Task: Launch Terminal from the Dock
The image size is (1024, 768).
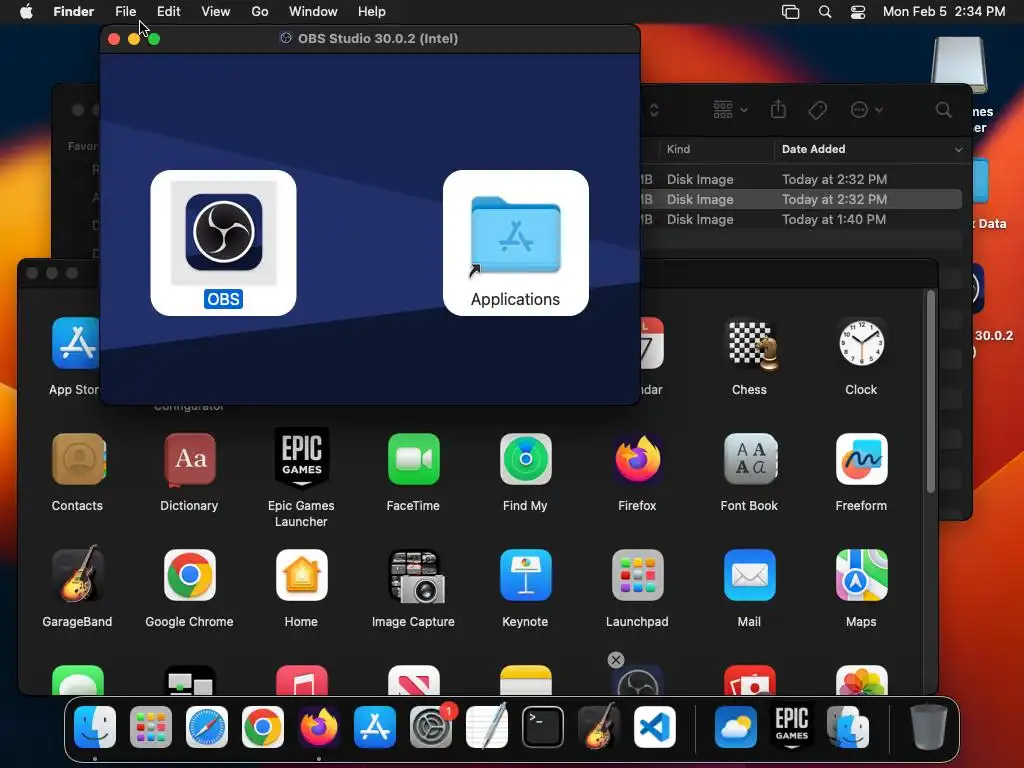Action: (543, 727)
